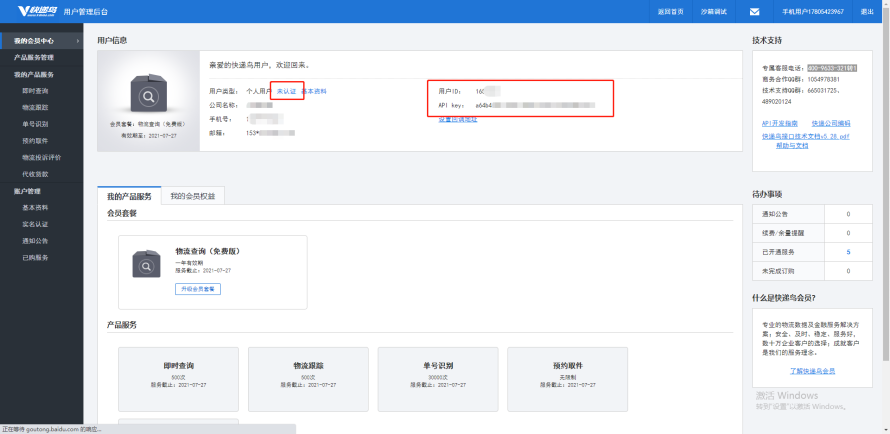
Task: Open 产品服务管理 in sidebar
Action: (x=34, y=58)
